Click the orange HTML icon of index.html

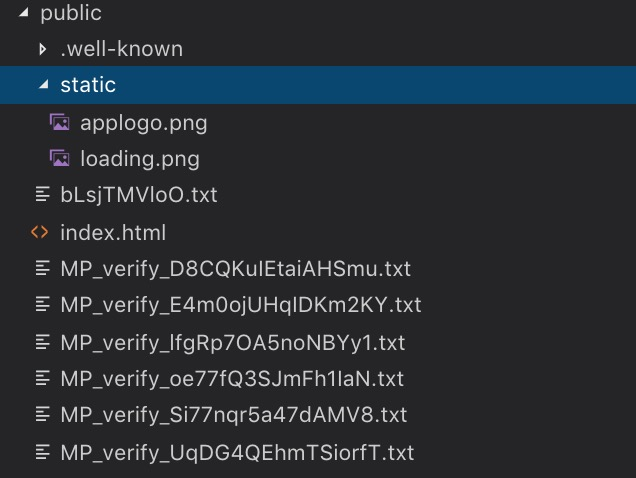40,232
